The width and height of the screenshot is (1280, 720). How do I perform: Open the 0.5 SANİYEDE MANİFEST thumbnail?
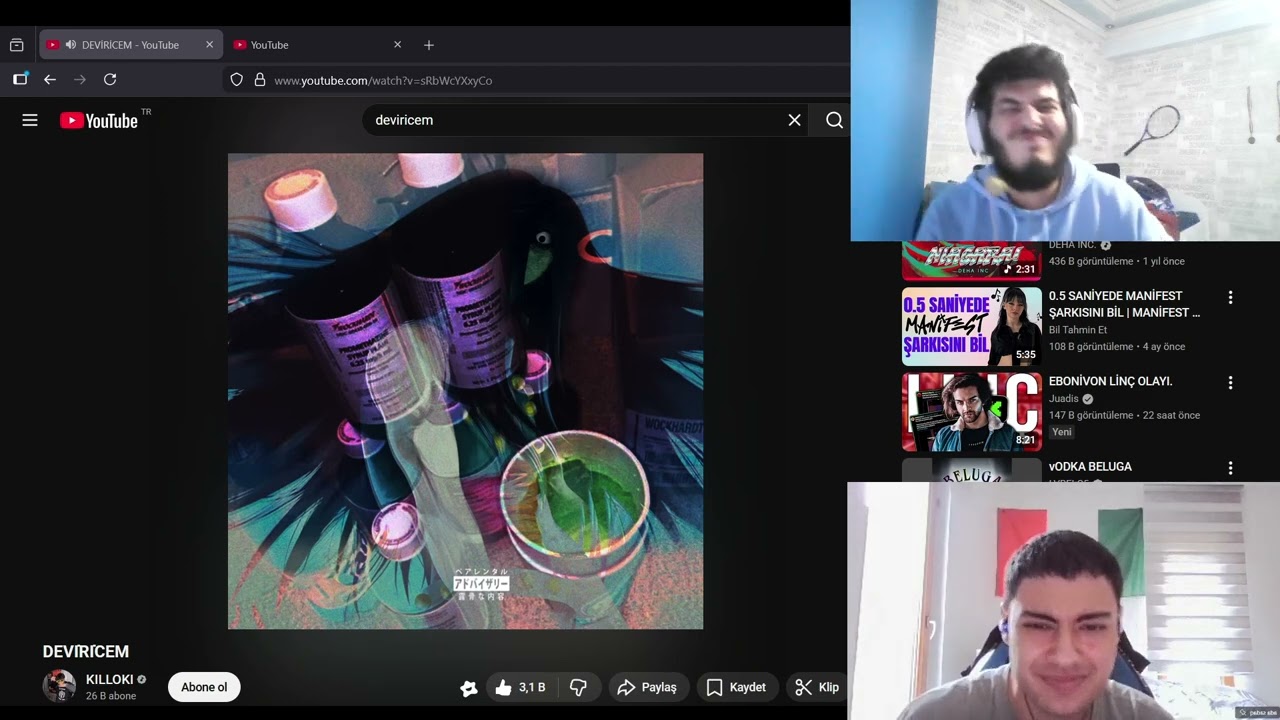click(x=971, y=327)
